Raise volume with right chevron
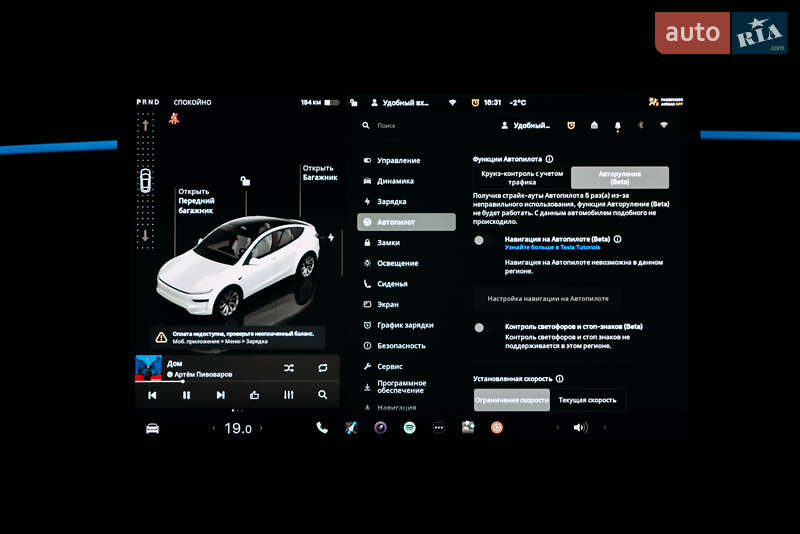The image size is (800, 534). click(605, 427)
